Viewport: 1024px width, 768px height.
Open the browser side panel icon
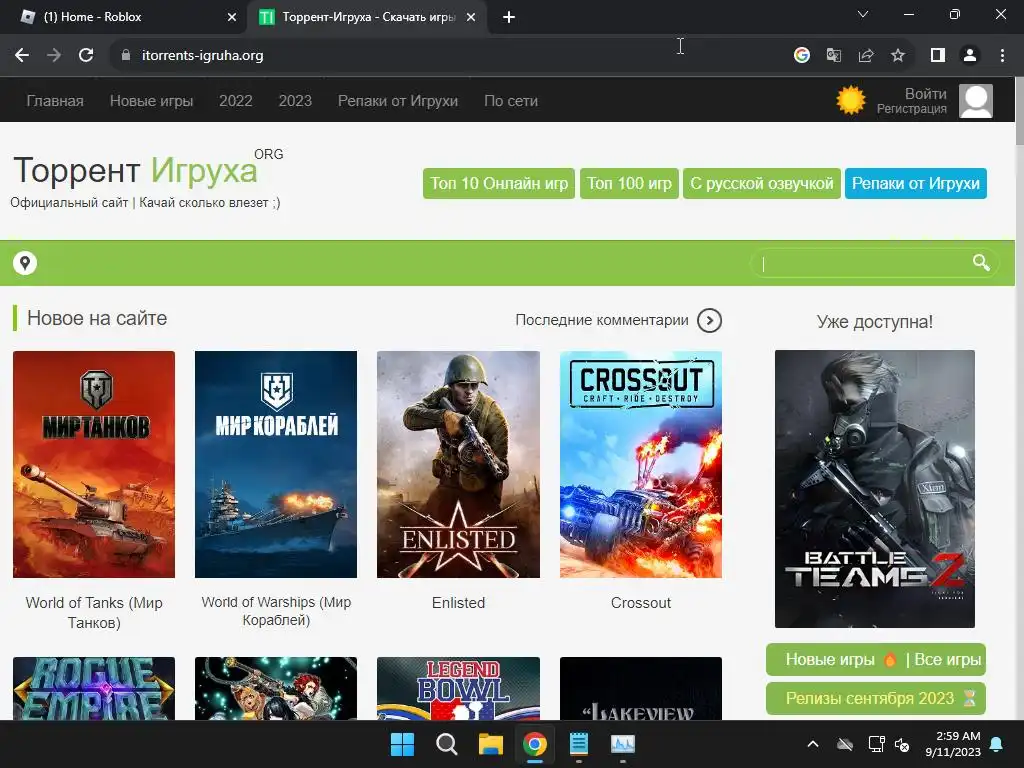[x=938, y=56]
